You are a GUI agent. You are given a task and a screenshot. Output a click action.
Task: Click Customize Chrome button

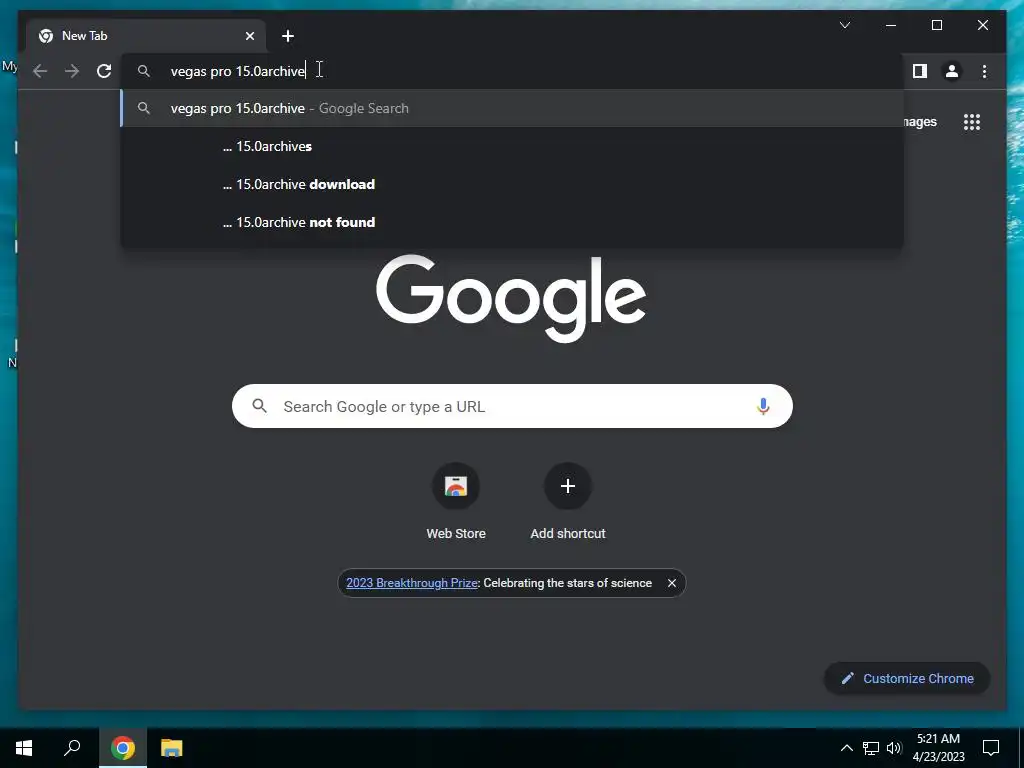907,679
